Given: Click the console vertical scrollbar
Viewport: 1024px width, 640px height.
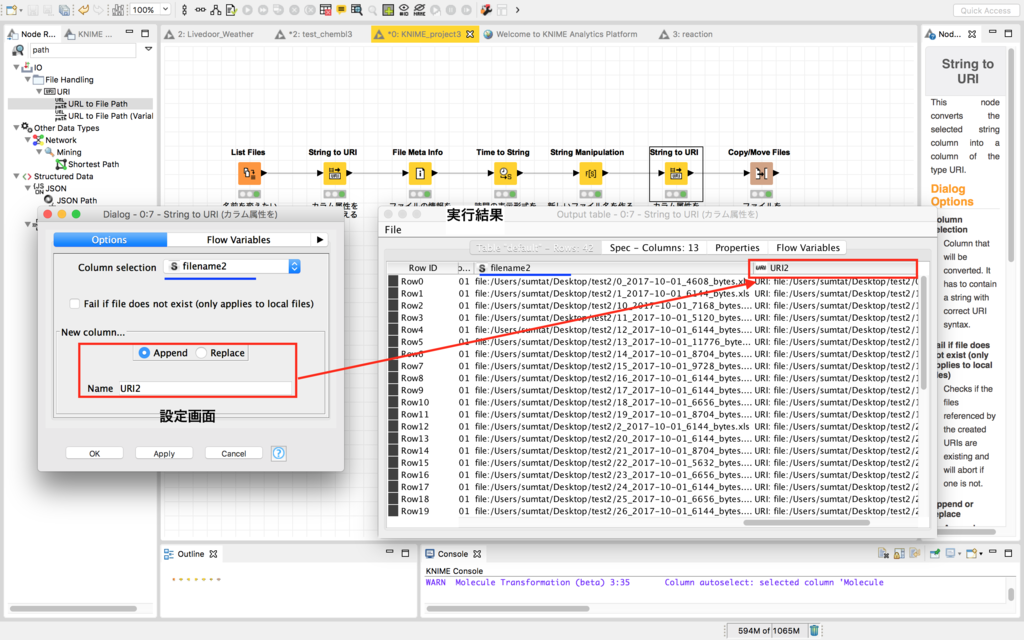Looking at the screenshot, I should coord(1011,594).
